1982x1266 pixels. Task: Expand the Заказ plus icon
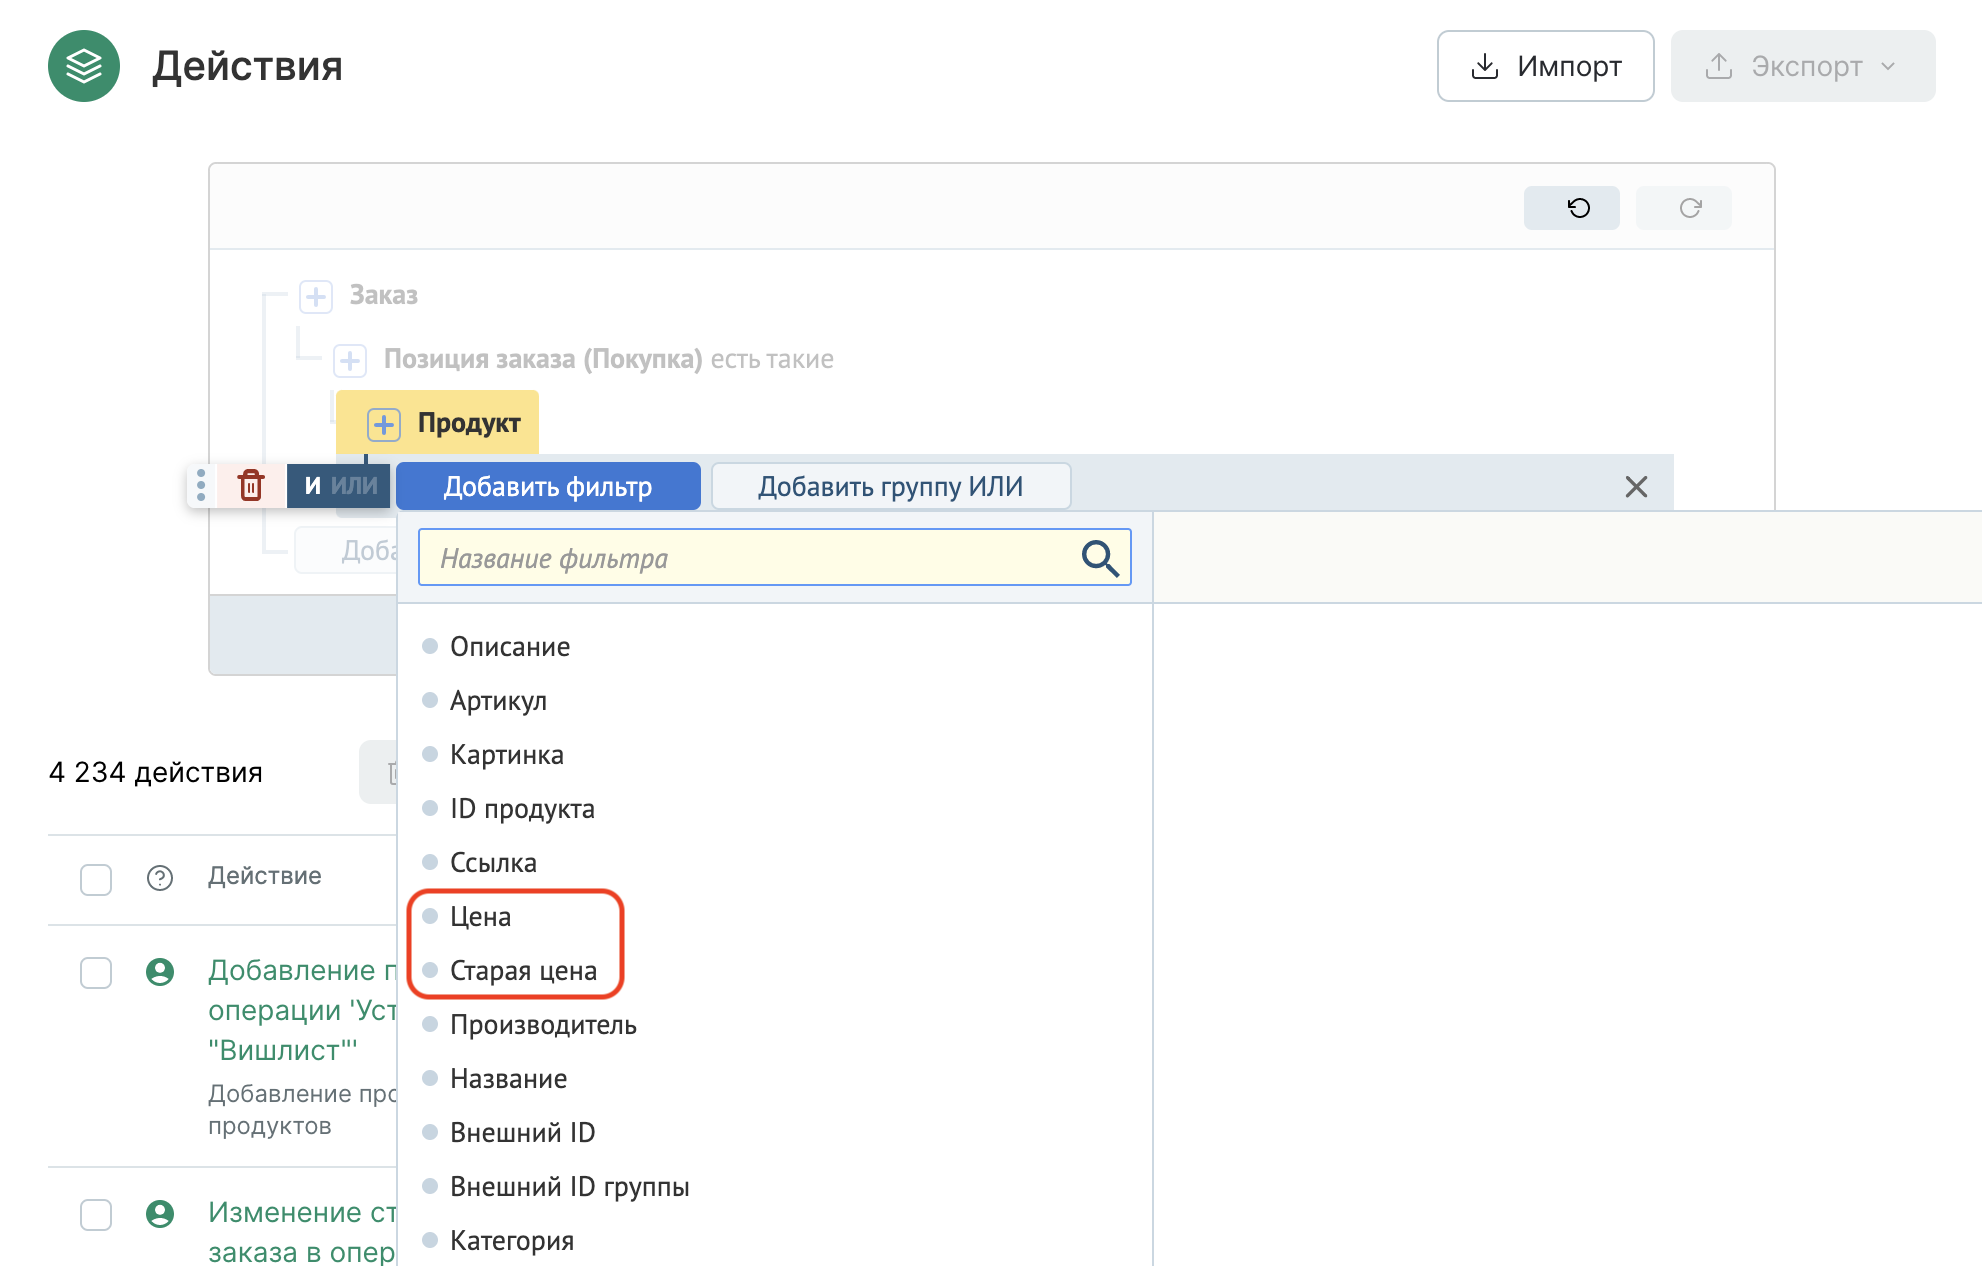pos(316,296)
